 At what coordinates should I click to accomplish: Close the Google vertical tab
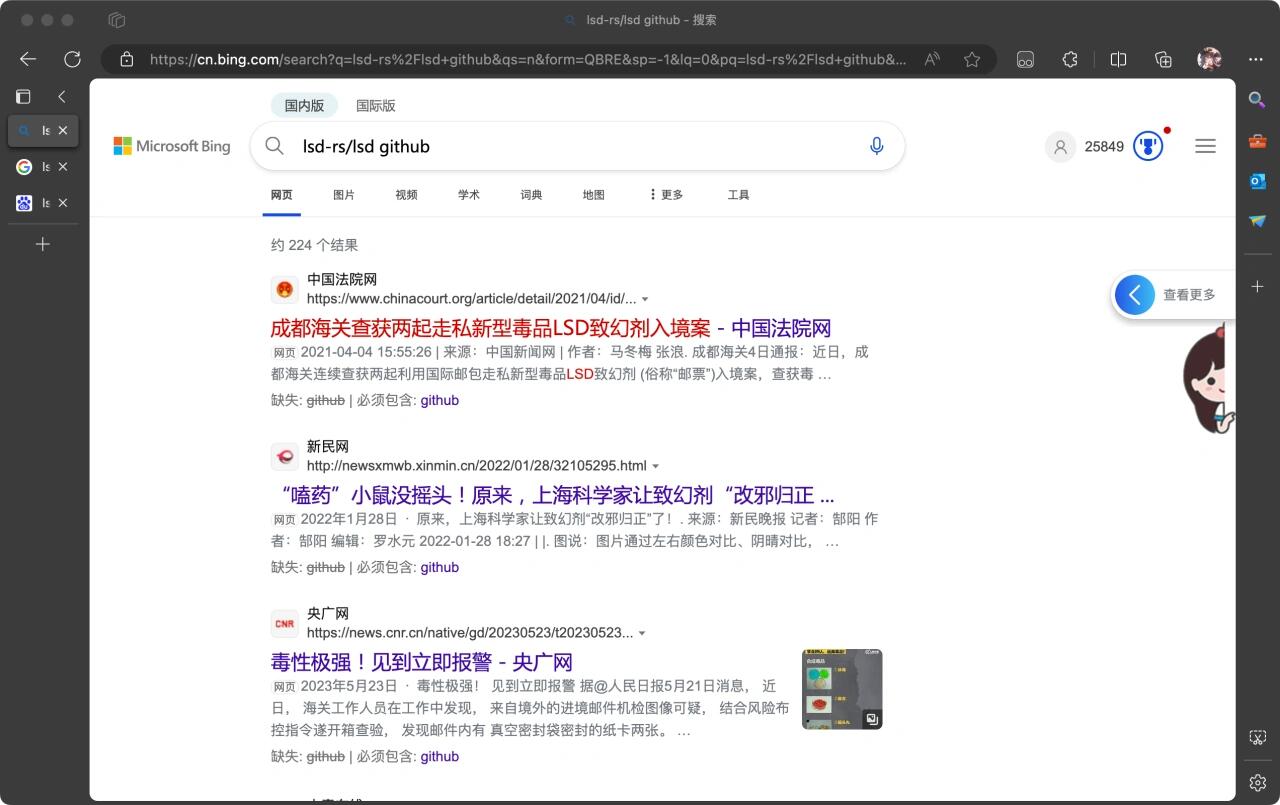pos(63,167)
